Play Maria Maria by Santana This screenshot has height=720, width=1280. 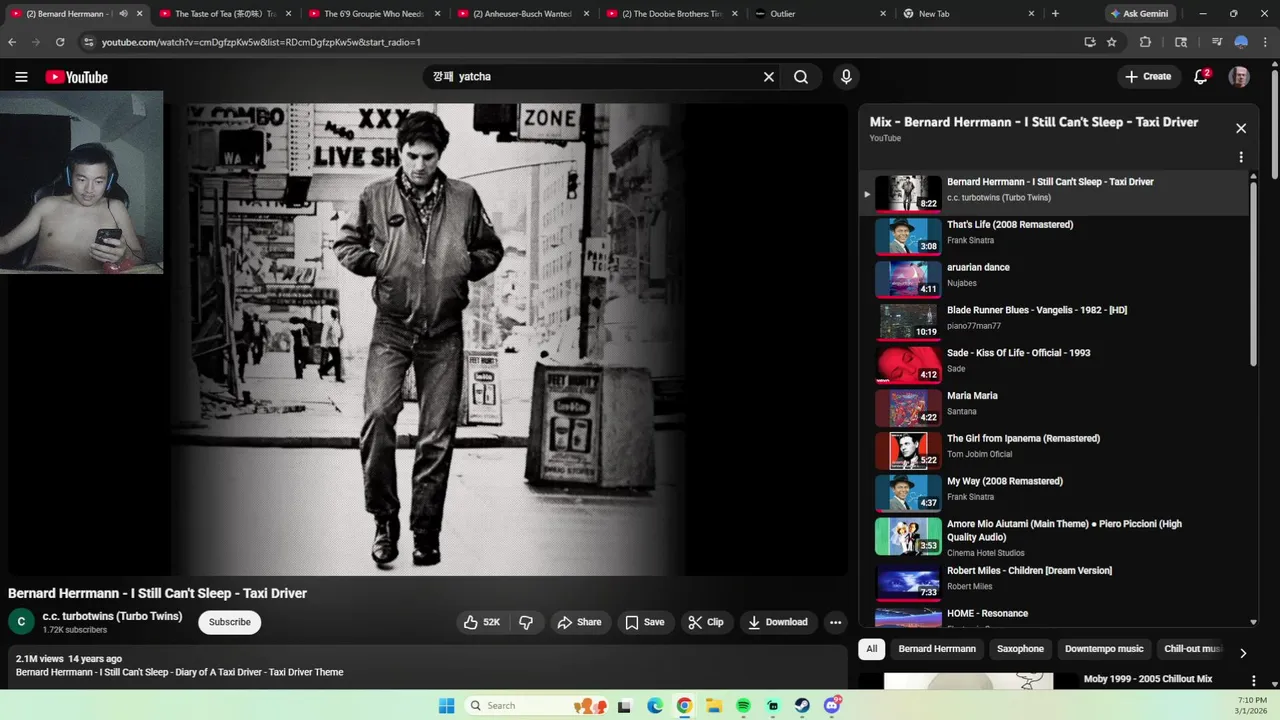(x=1053, y=407)
